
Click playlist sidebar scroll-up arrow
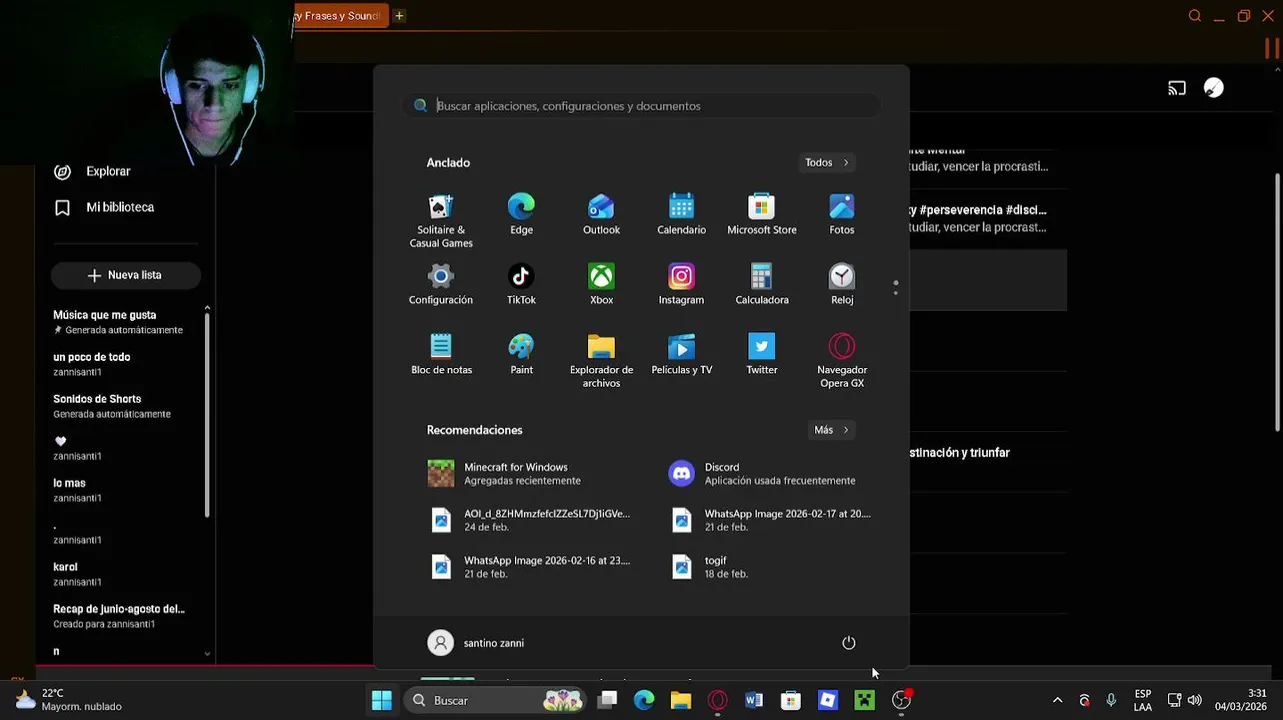coord(207,308)
